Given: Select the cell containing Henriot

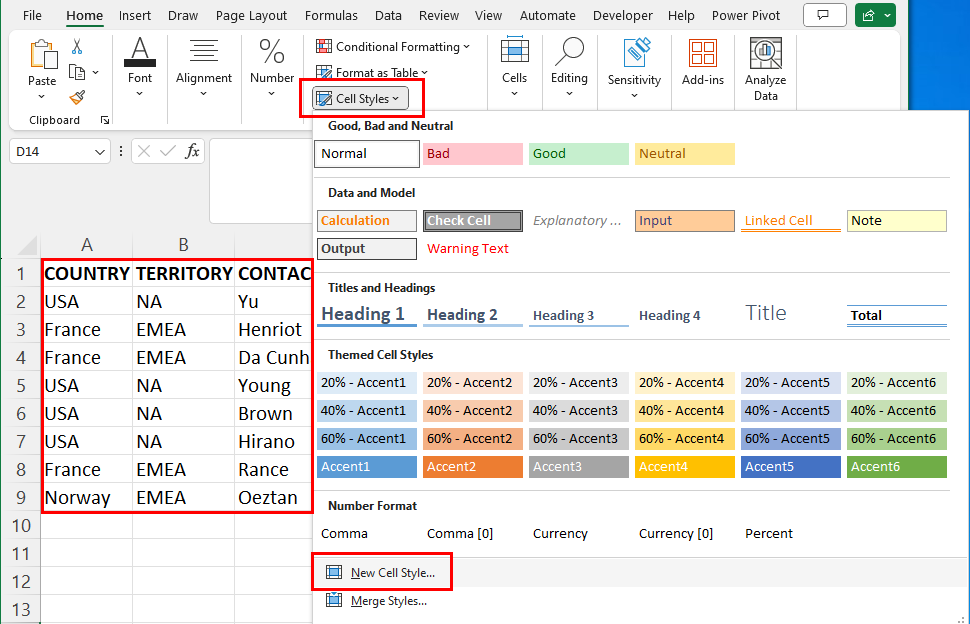Looking at the screenshot, I should (x=273, y=330).
